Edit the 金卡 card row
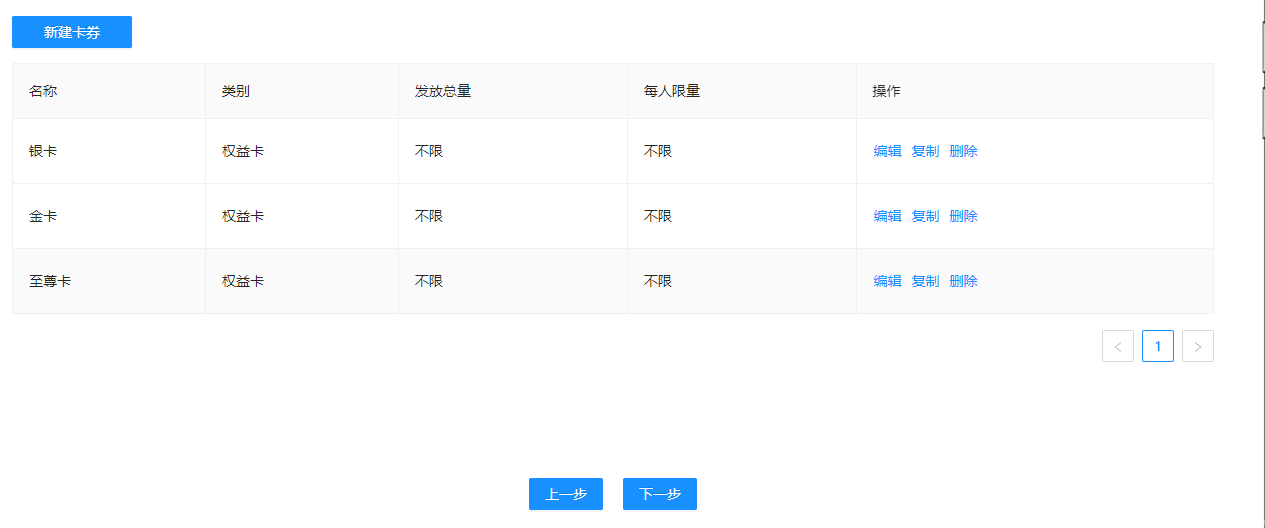 pyautogui.click(x=887, y=216)
